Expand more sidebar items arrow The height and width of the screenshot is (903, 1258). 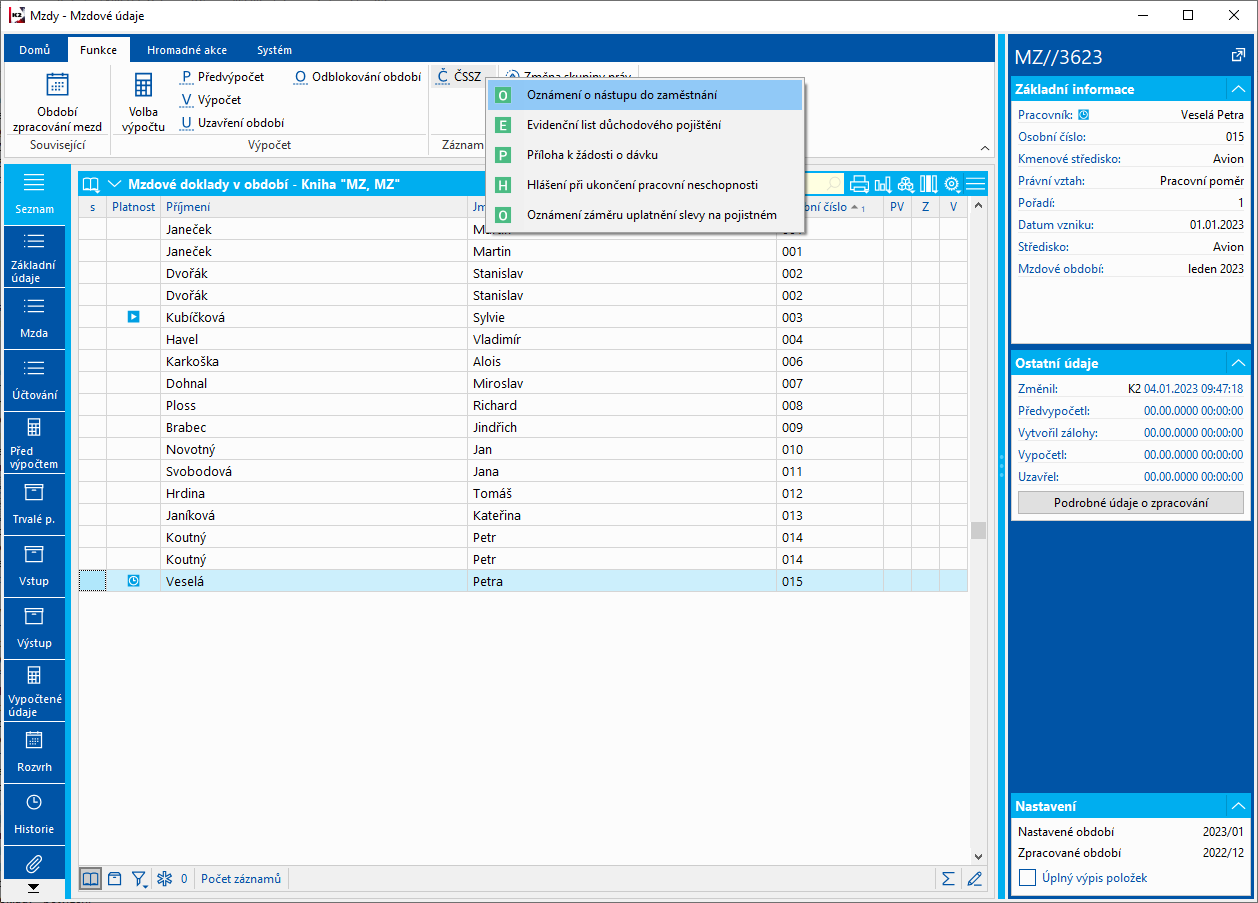coord(34,887)
